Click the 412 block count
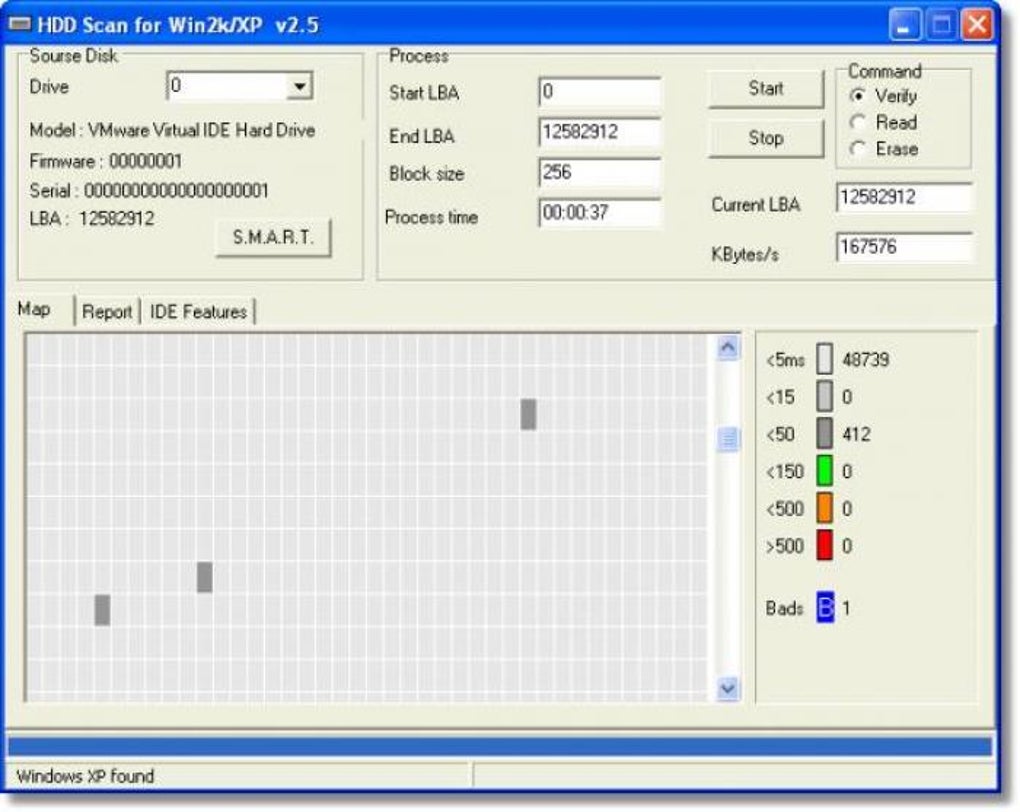The width and height of the screenshot is (1020, 812). click(856, 434)
